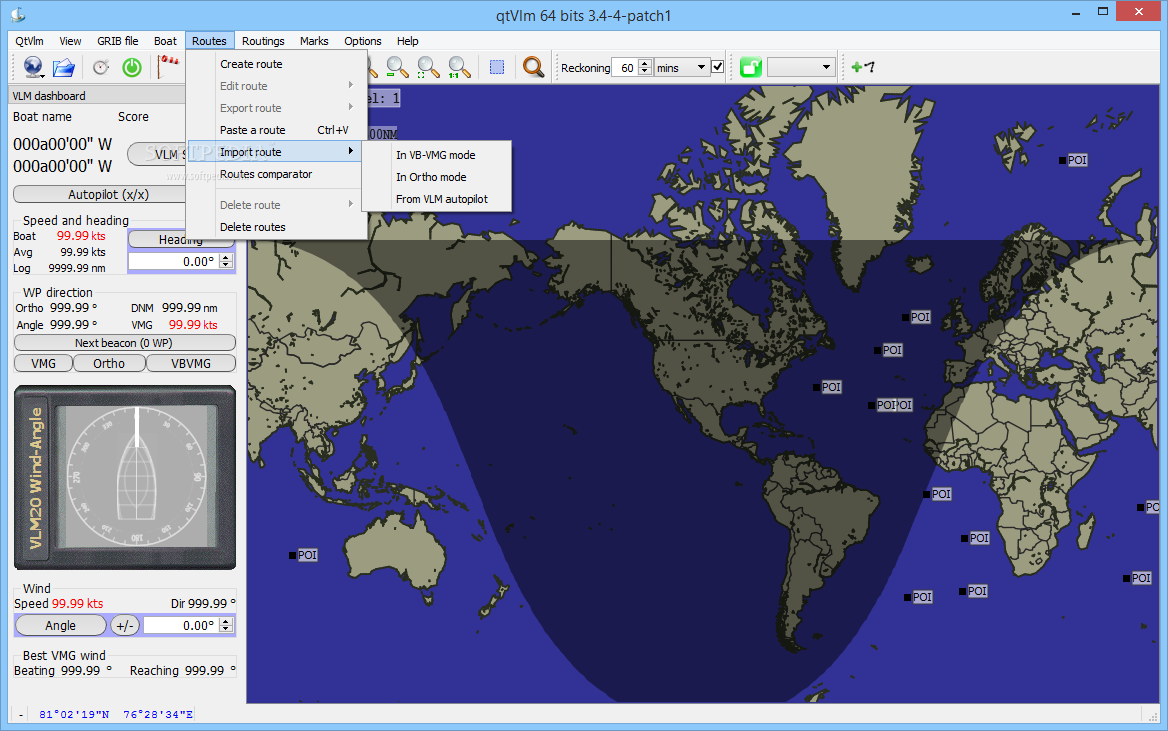Click the VBVMG button
Image resolution: width=1168 pixels, height=731 pixels.
[x=191, y=363]
